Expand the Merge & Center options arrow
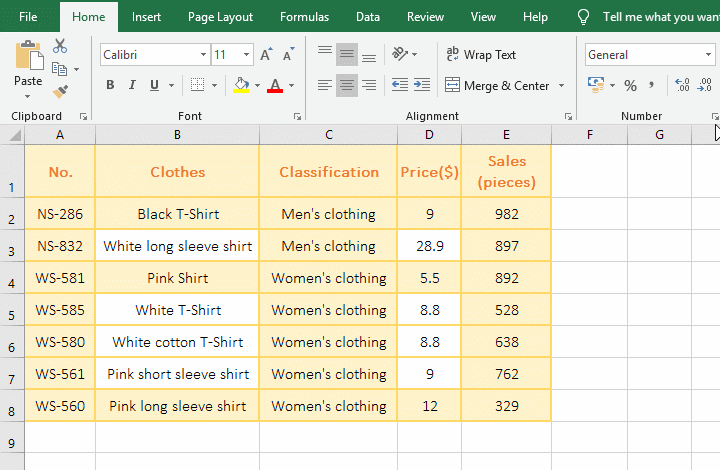 pos(561,85)
